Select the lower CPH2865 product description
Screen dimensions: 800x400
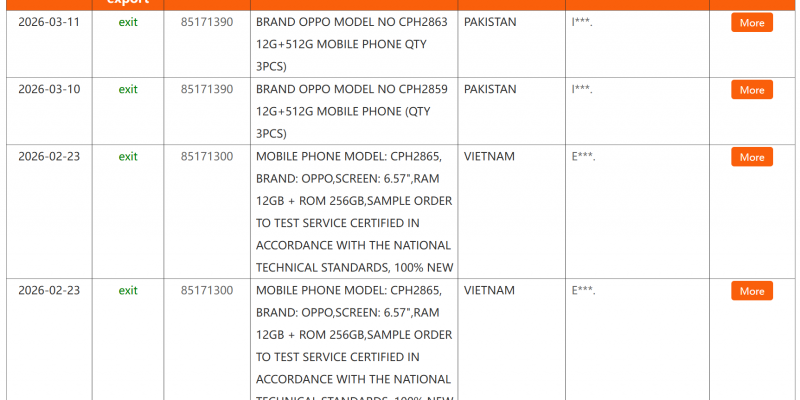(x=354, y=342)
